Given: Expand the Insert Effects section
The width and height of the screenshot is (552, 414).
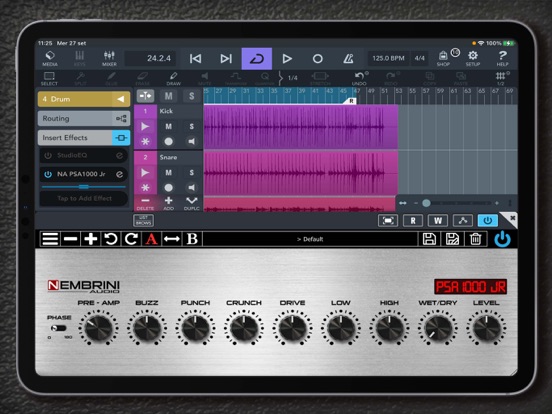Looking at the screenshot, I should 84,138.
